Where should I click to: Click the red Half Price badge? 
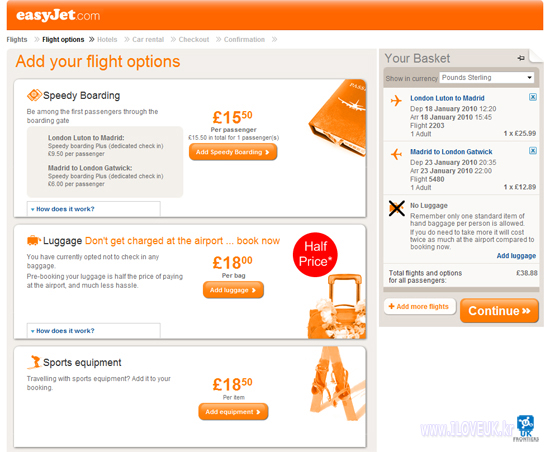[x=315, y=255]
